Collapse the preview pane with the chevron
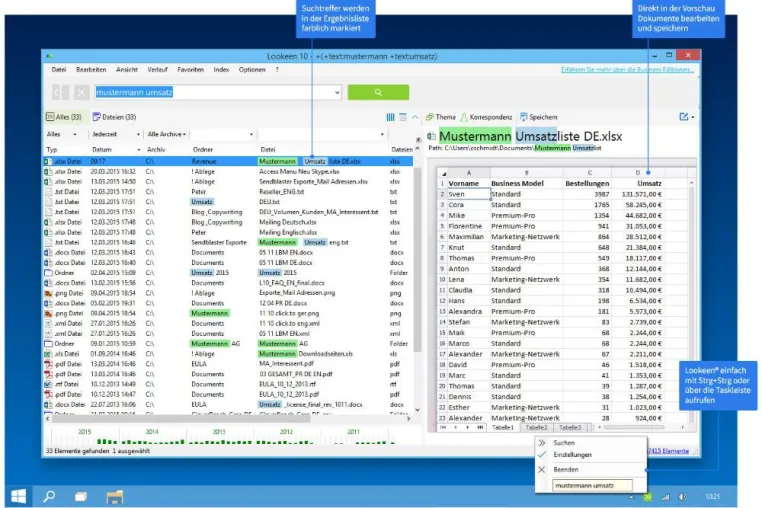 pos(415,117)
